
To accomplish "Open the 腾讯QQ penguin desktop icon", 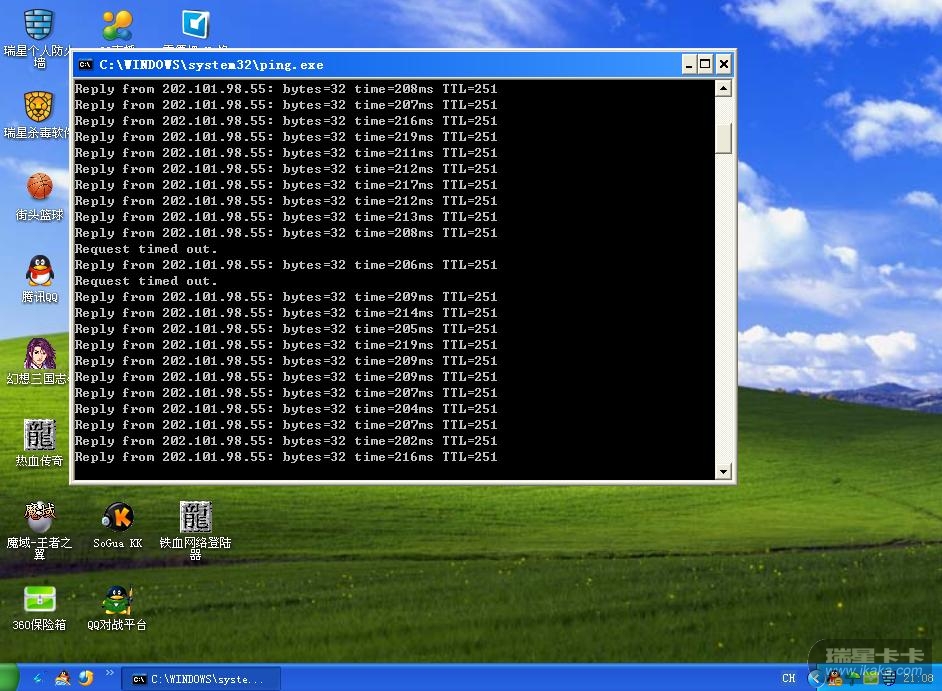I will click(x=39, y=270).
